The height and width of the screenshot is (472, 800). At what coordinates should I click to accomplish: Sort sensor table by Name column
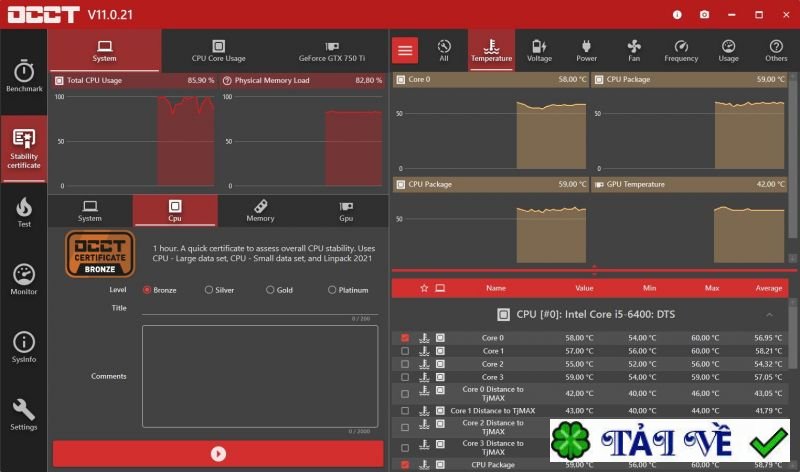pyautogui.click(x=496, y=288)
